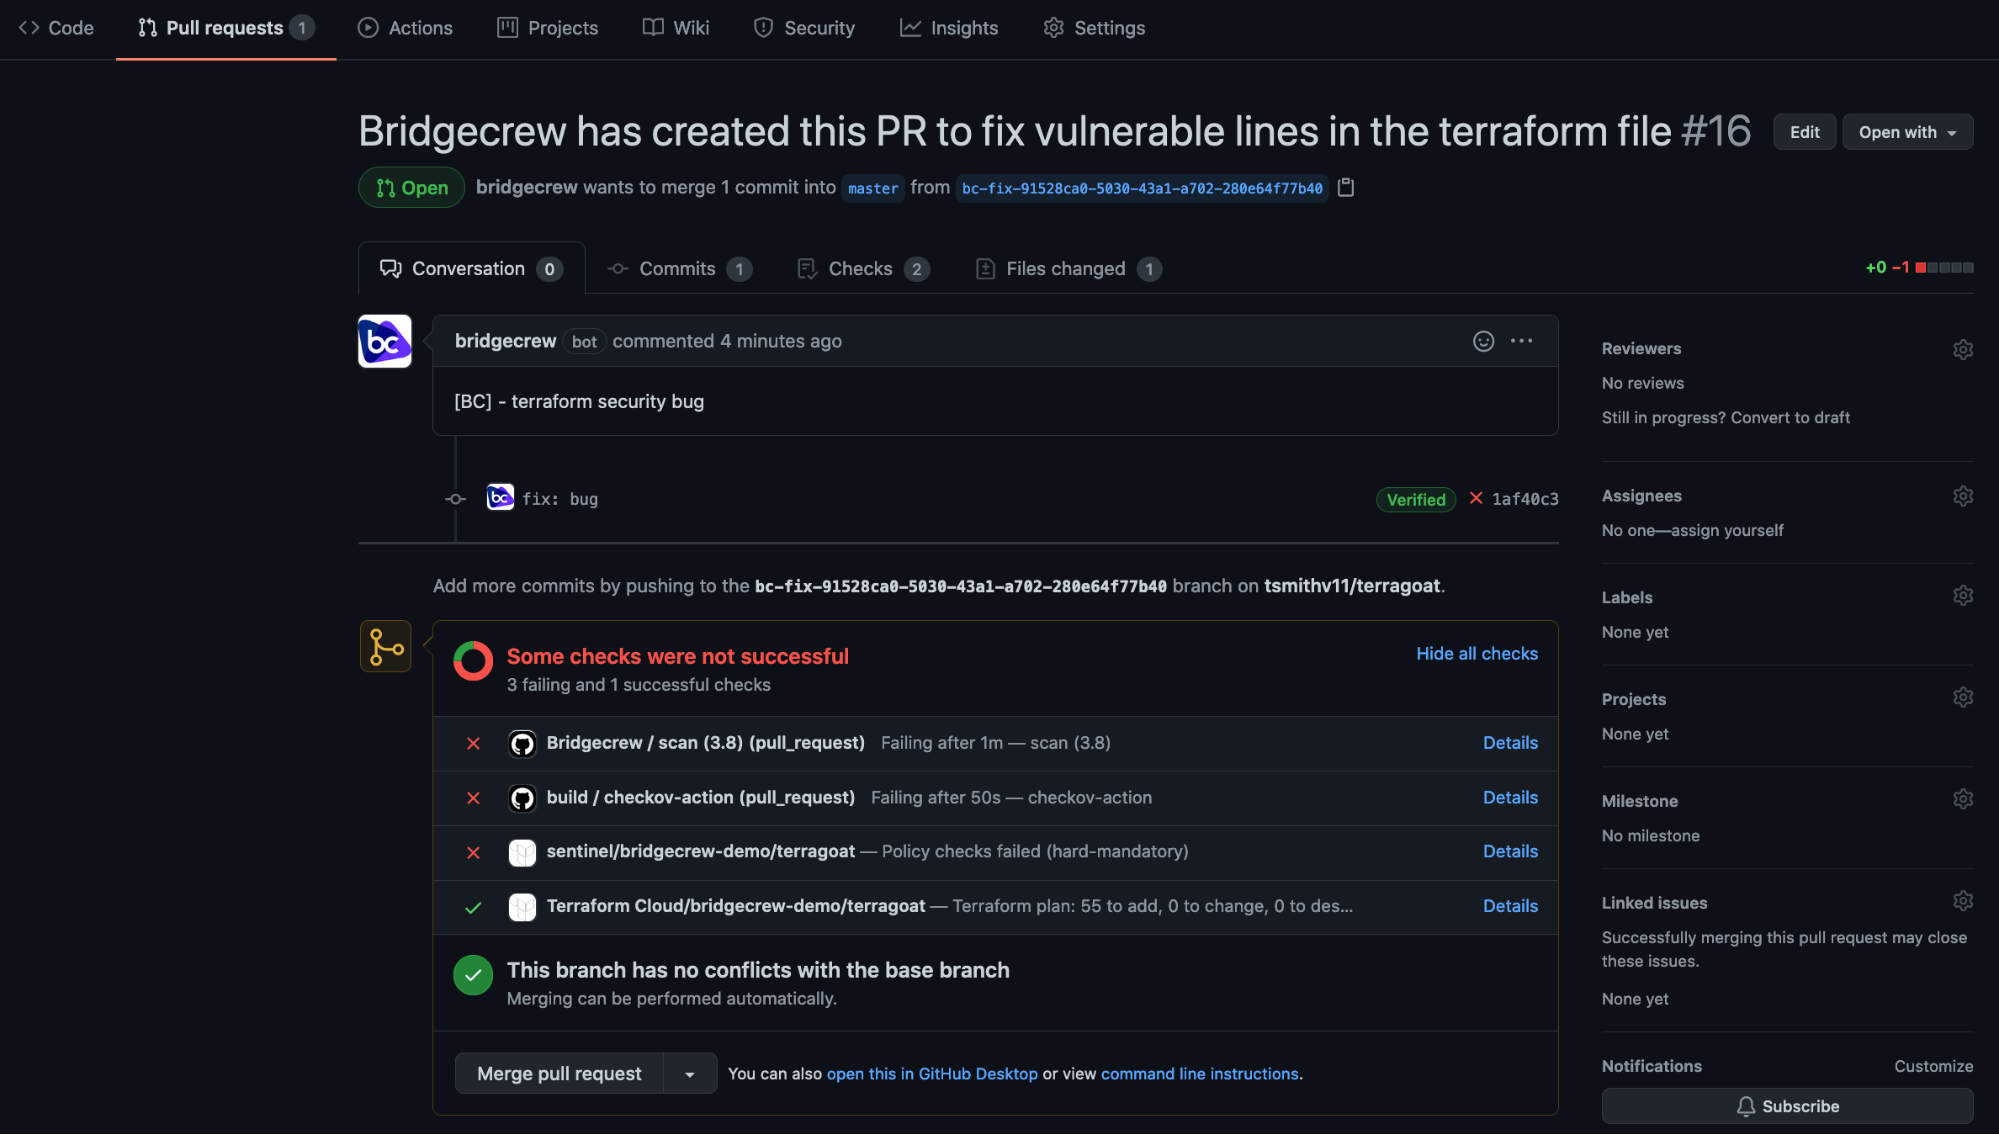Viewport: 1999px width, 1135px height.
Task: Open Linked issues settings gear
Action: click(1962, 901)
